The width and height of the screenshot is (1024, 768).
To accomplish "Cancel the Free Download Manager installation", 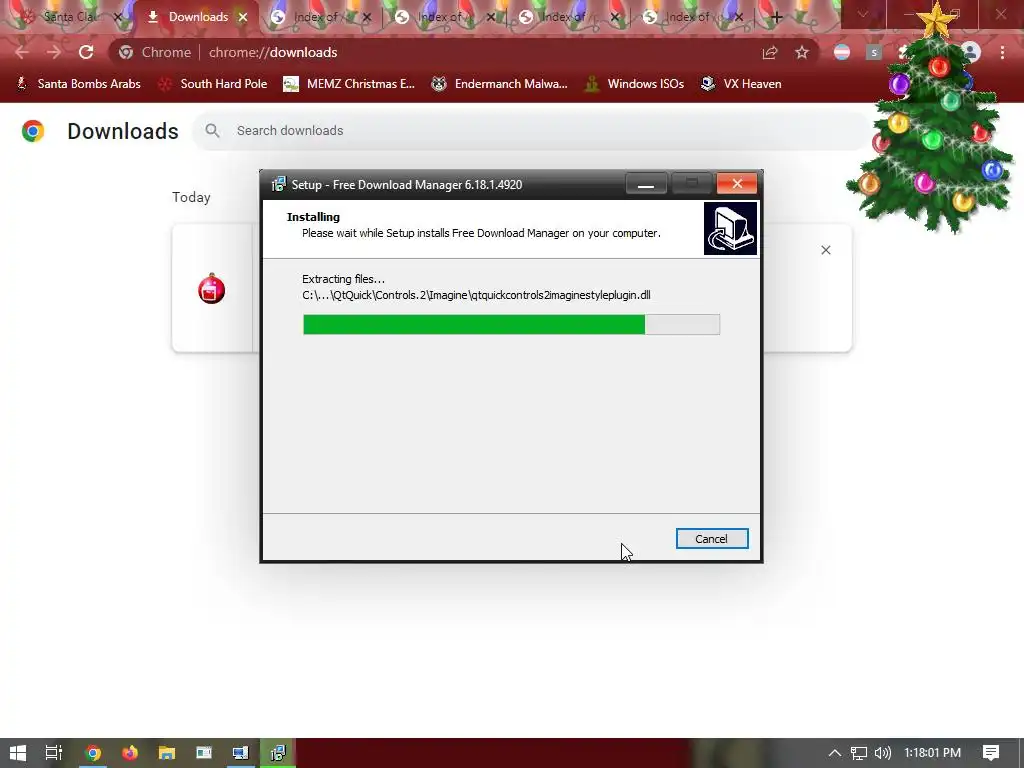I will coord(711,539).
